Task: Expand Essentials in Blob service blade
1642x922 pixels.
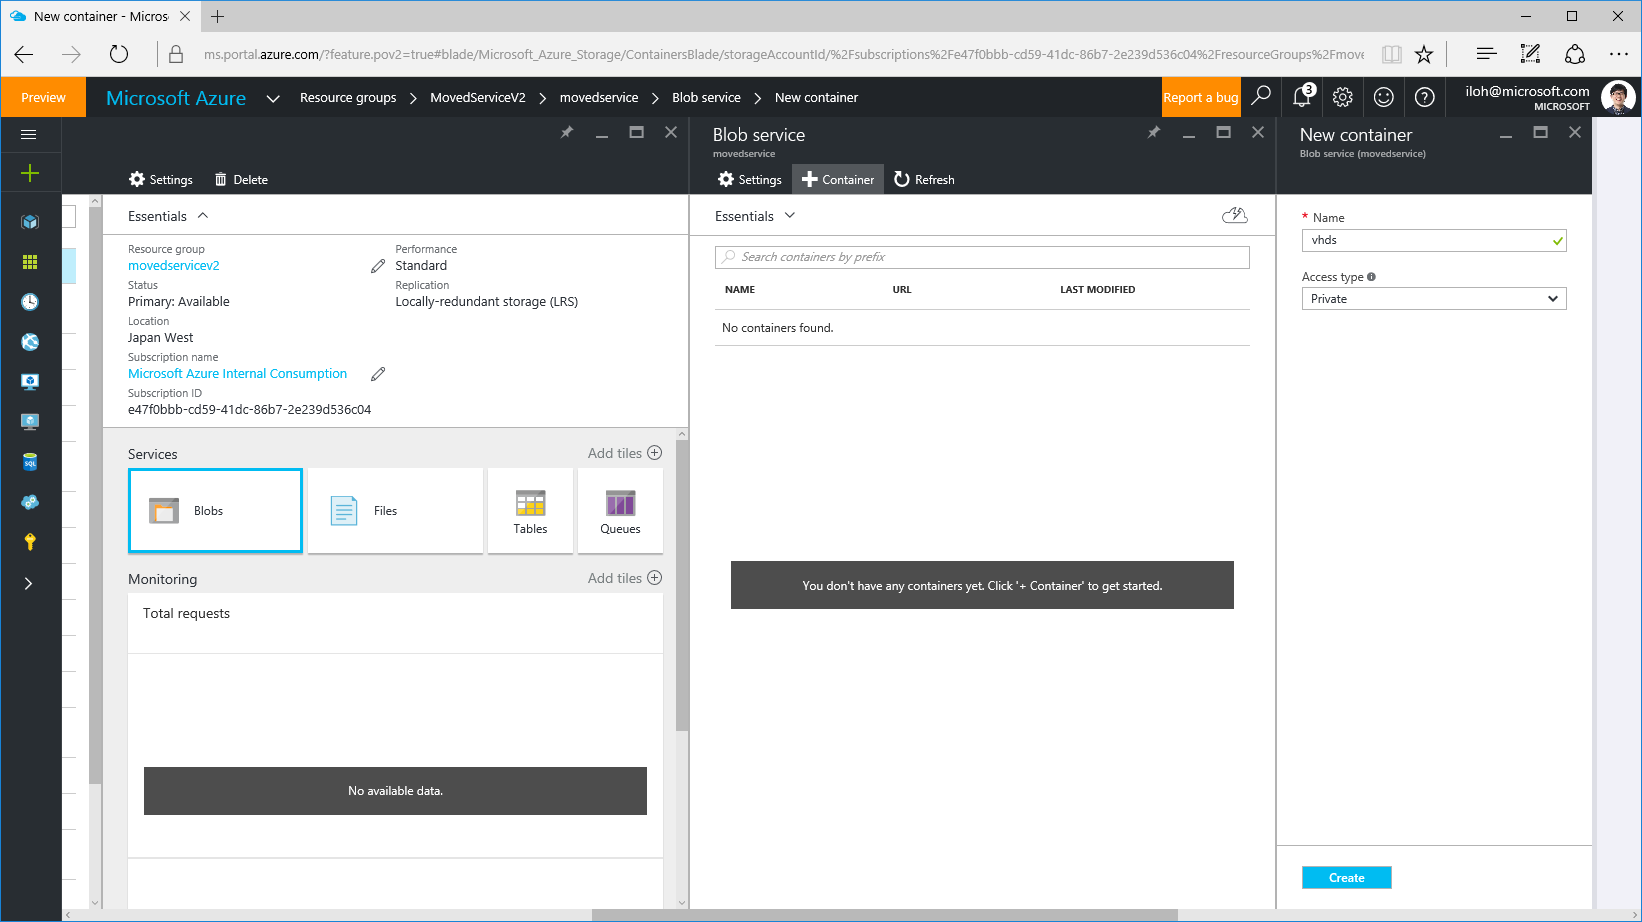Action: click(x=755, y=216)
